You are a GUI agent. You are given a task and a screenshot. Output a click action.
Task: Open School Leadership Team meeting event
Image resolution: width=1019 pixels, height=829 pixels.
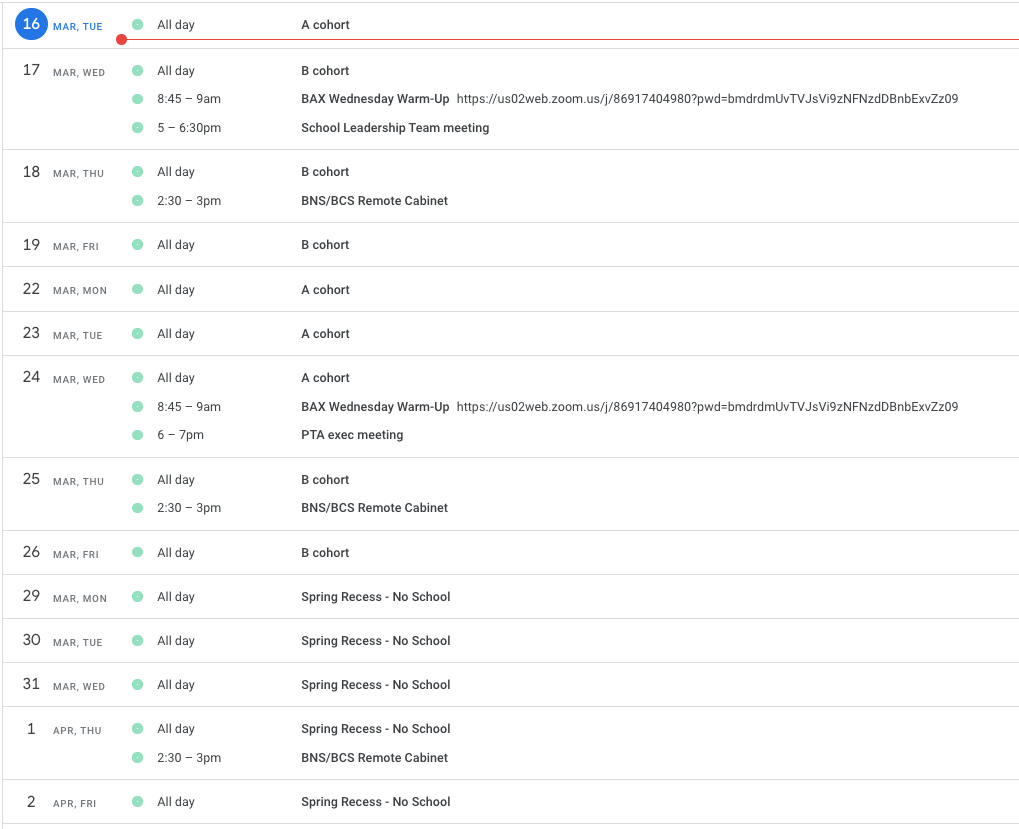click(x=395, y=128)
